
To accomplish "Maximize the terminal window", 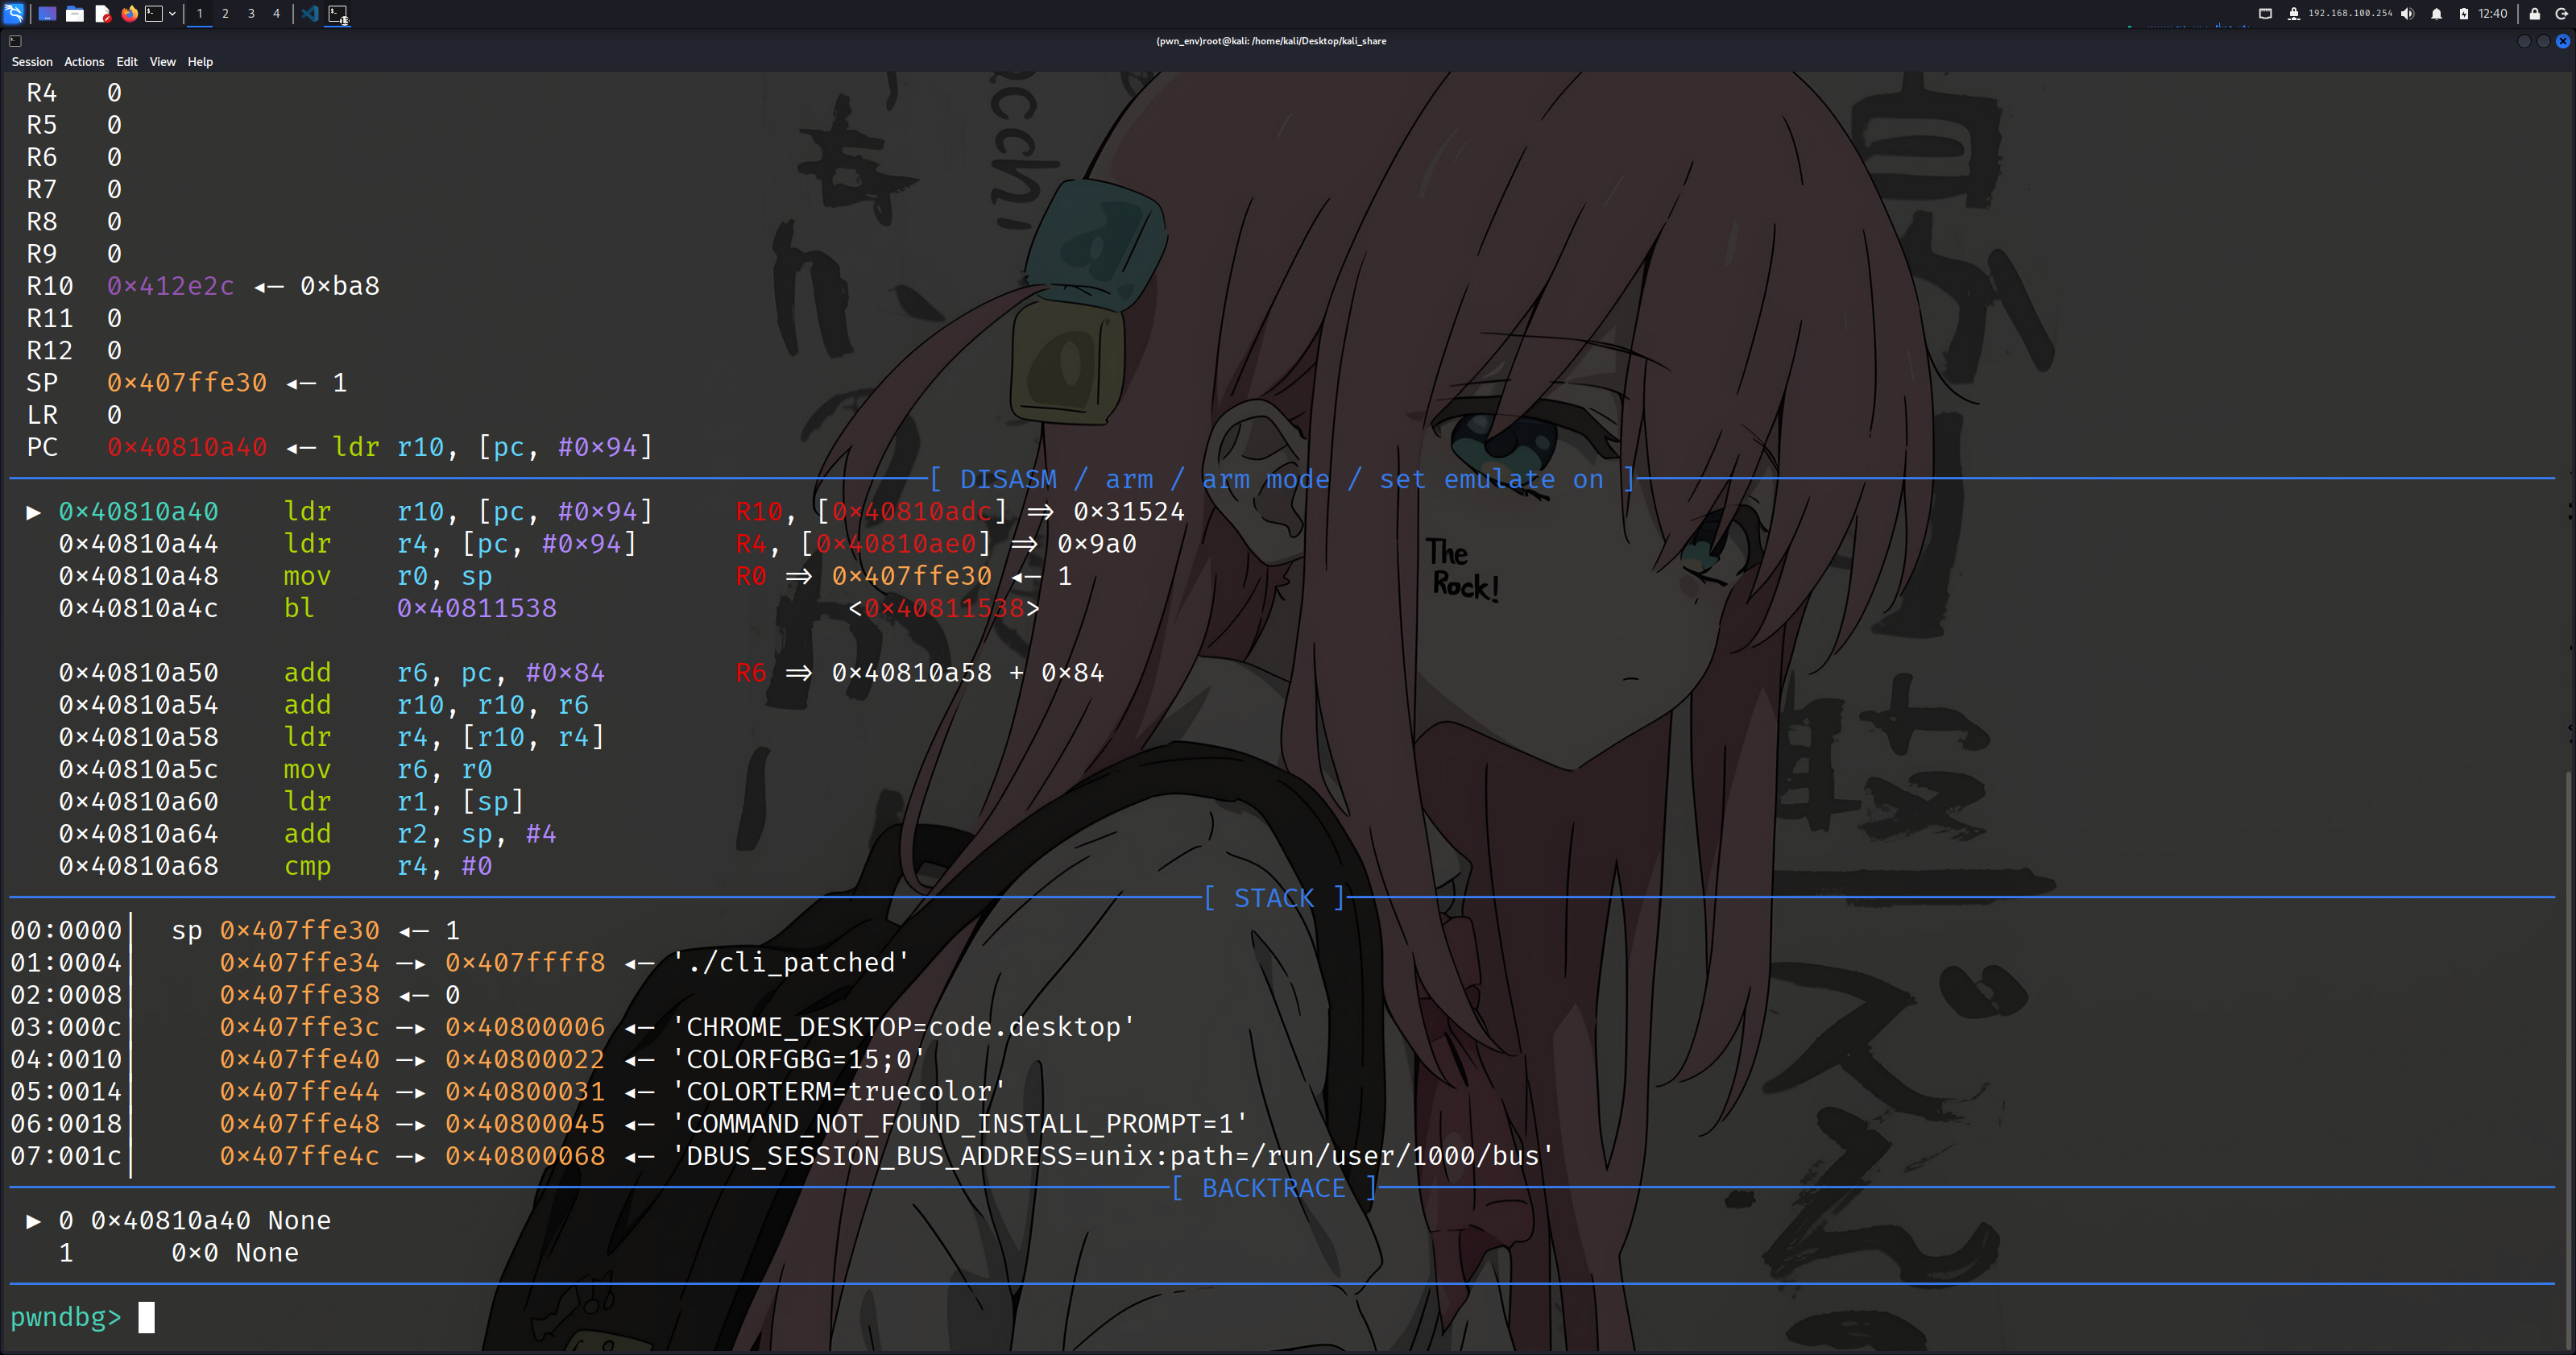I will pos(2543,41).
